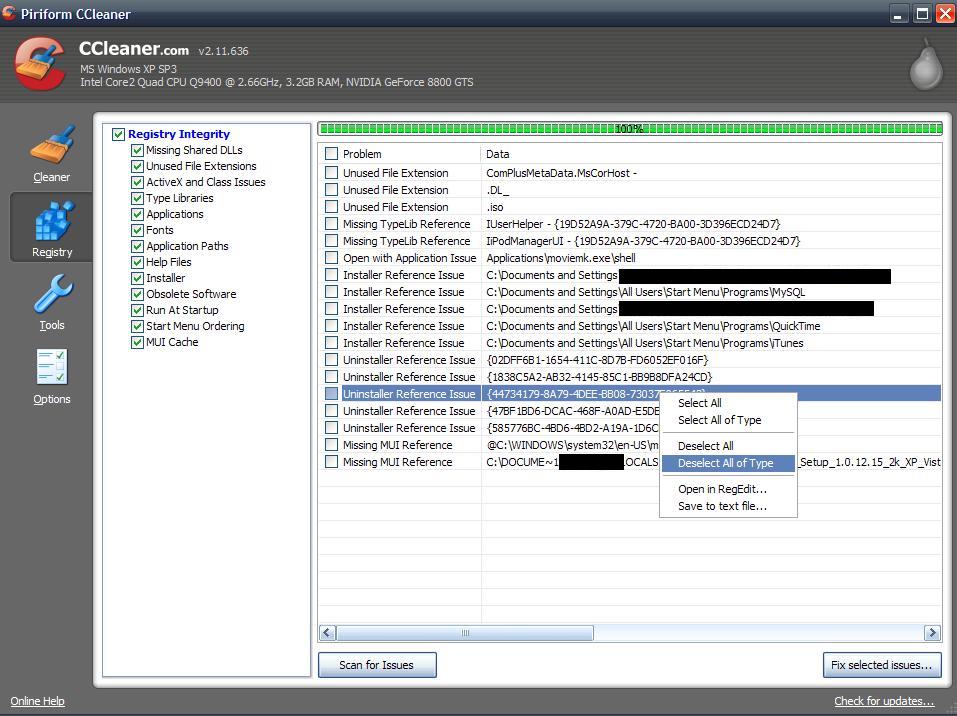957x716 pixels.
Task: Toggle the header select-all checkbox
Action: pos(331,153)
